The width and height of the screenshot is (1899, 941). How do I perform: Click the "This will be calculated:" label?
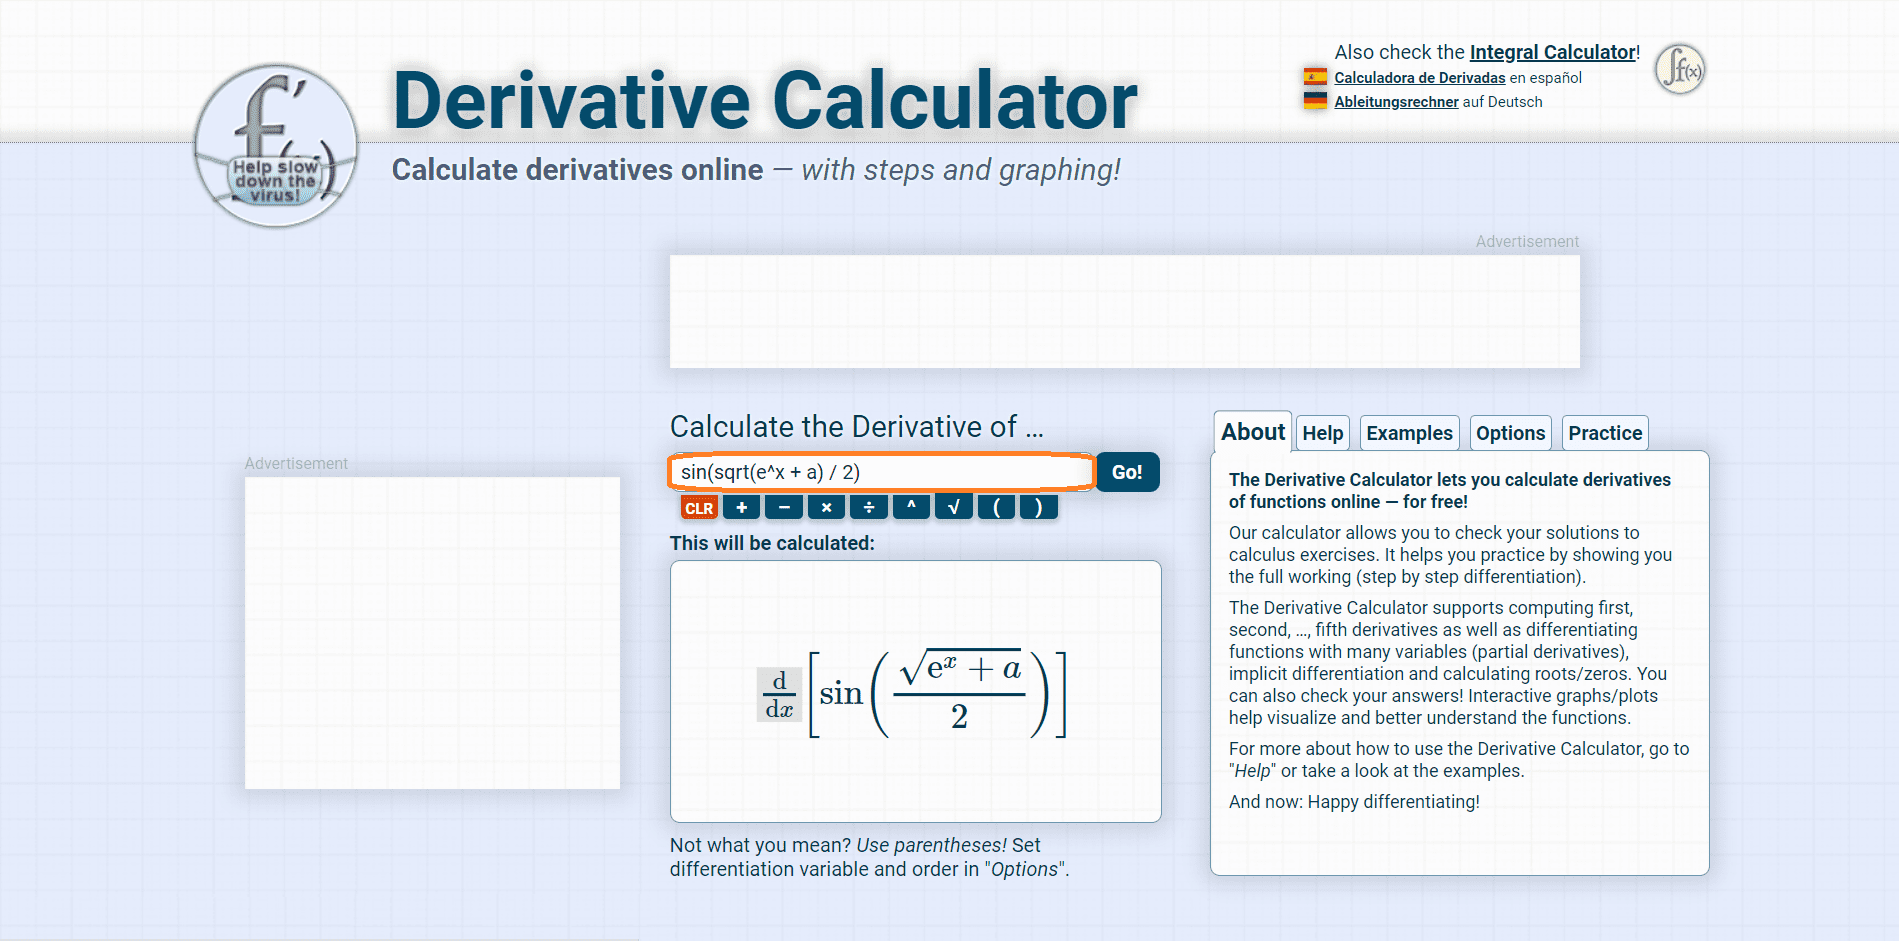(772, 543)
